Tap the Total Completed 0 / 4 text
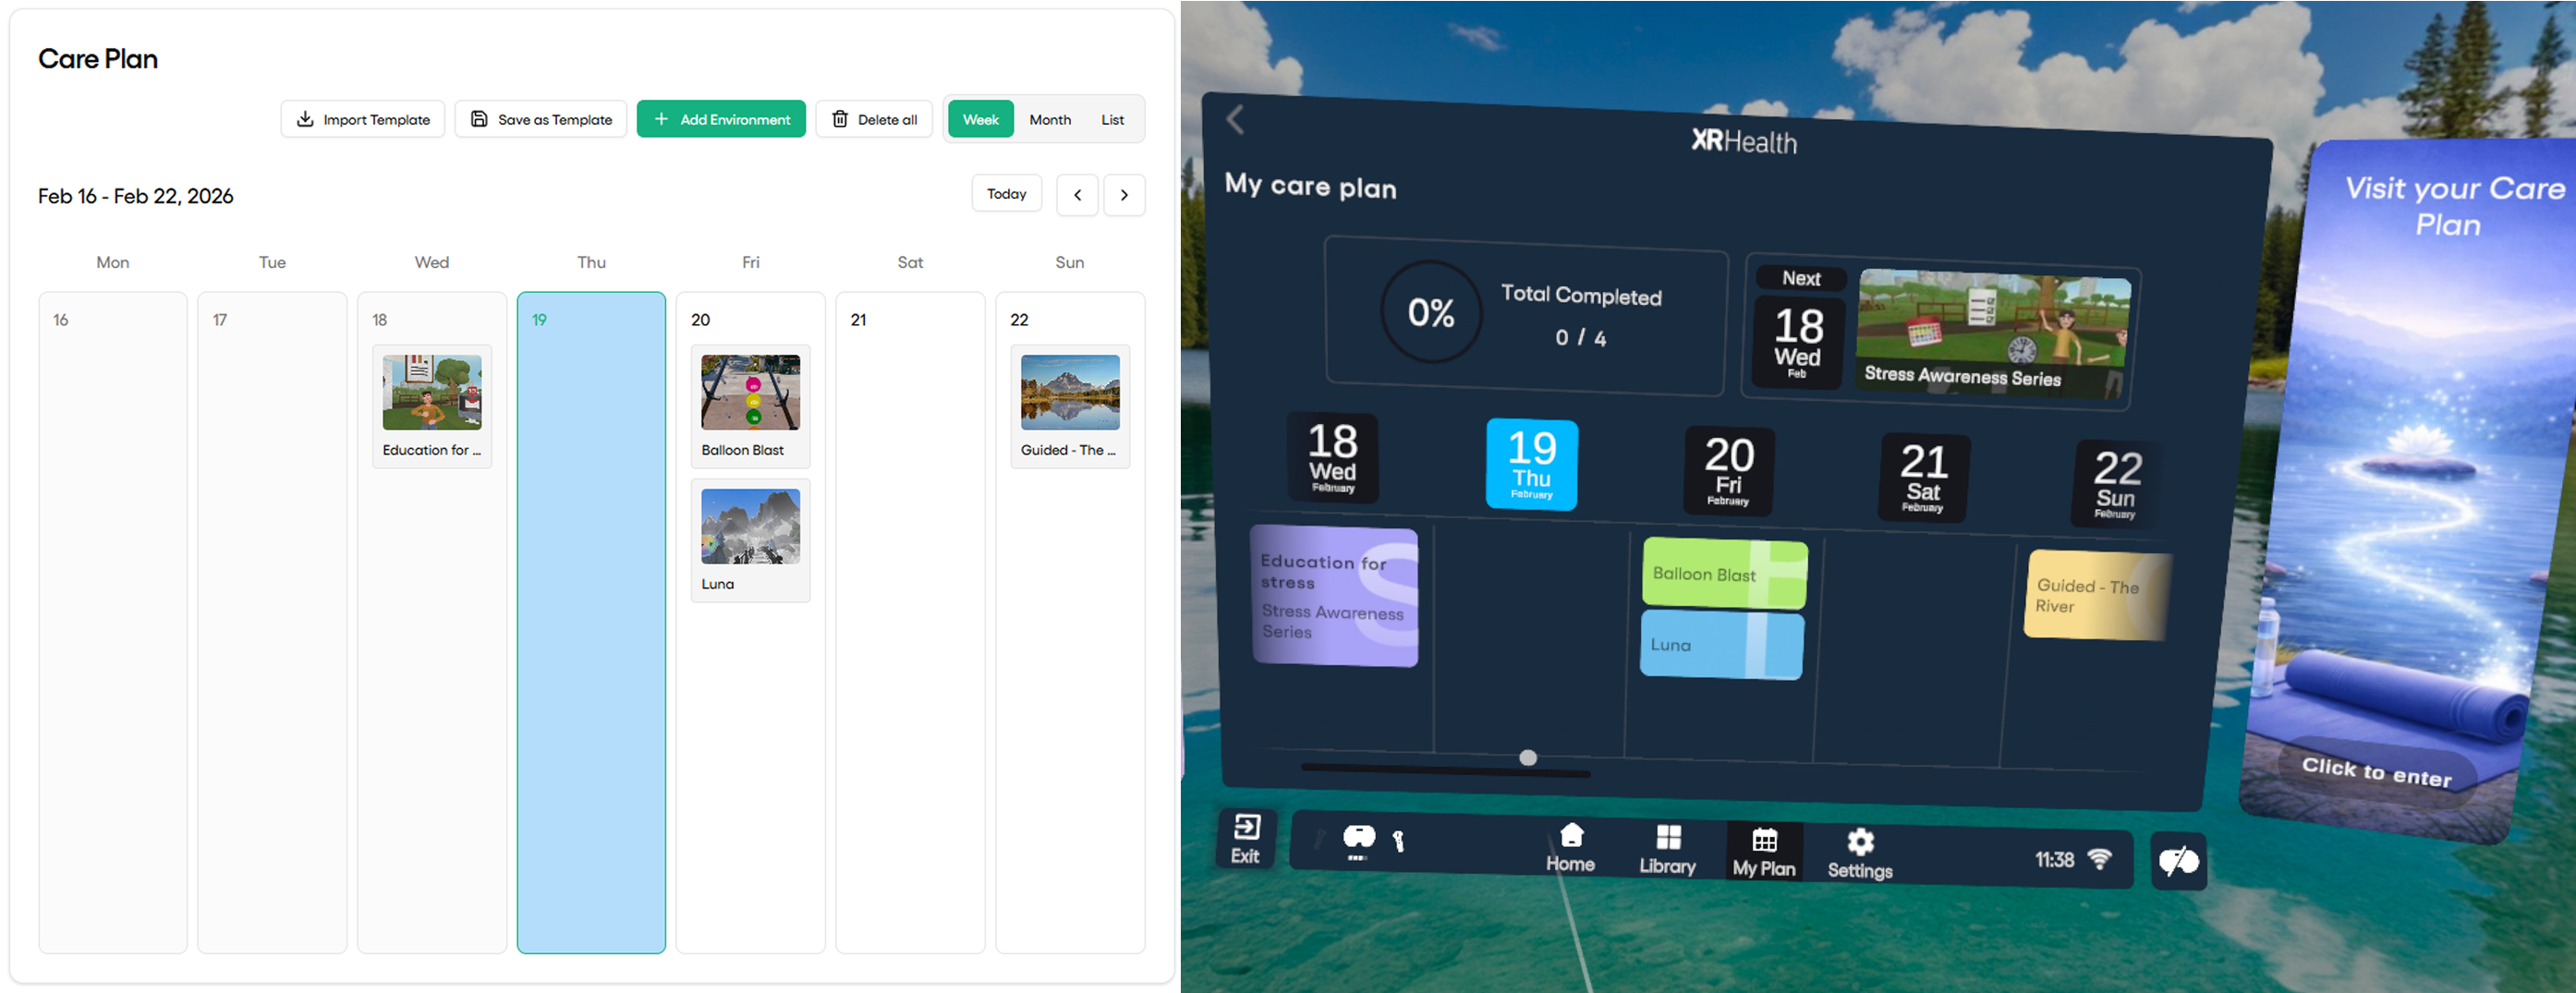The width and height of the screenshot is (2576, 993). pyautogui.click(x=1581, y=315)
